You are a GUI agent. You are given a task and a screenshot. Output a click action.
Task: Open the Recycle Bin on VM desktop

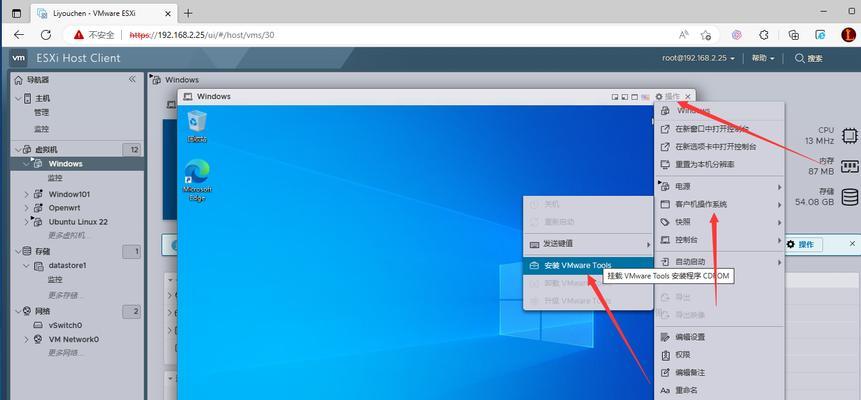pyautogui.click(x=197, y=126)
